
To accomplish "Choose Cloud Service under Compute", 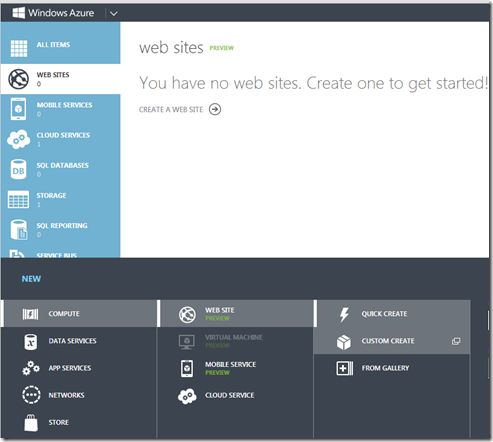I will click(235, 396).
